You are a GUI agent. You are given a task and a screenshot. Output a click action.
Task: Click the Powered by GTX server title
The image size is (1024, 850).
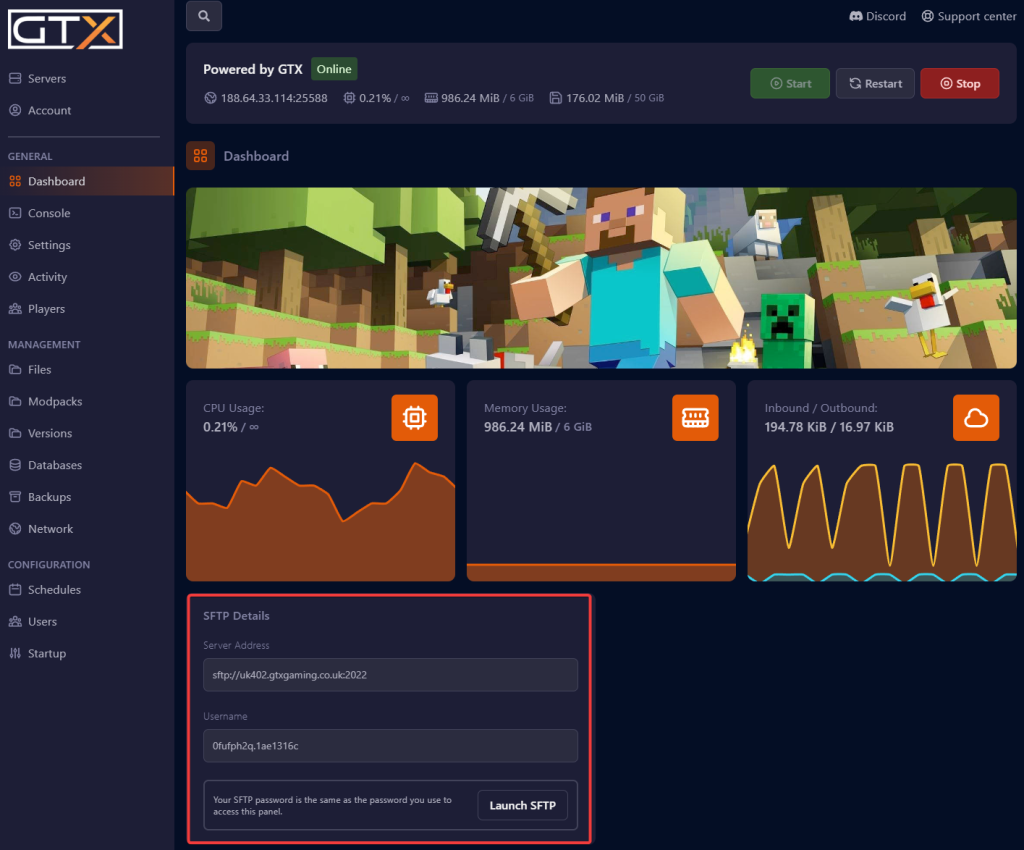click(x=253, y=69)
